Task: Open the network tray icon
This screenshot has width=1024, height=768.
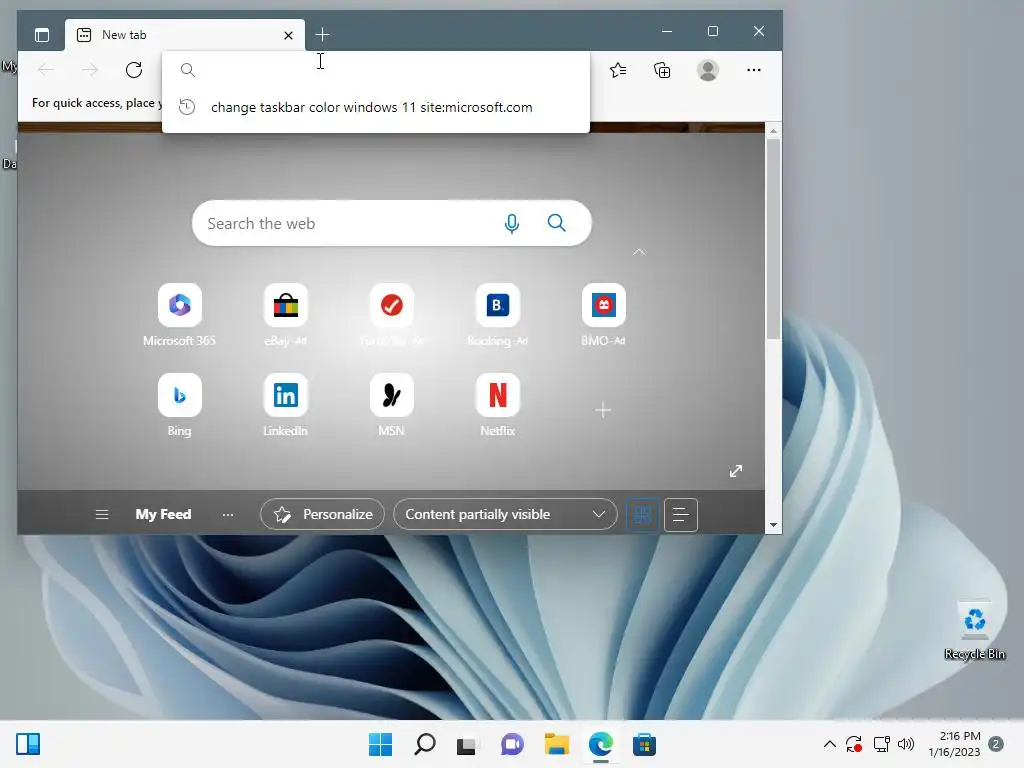Action: [x=882, y=744]
